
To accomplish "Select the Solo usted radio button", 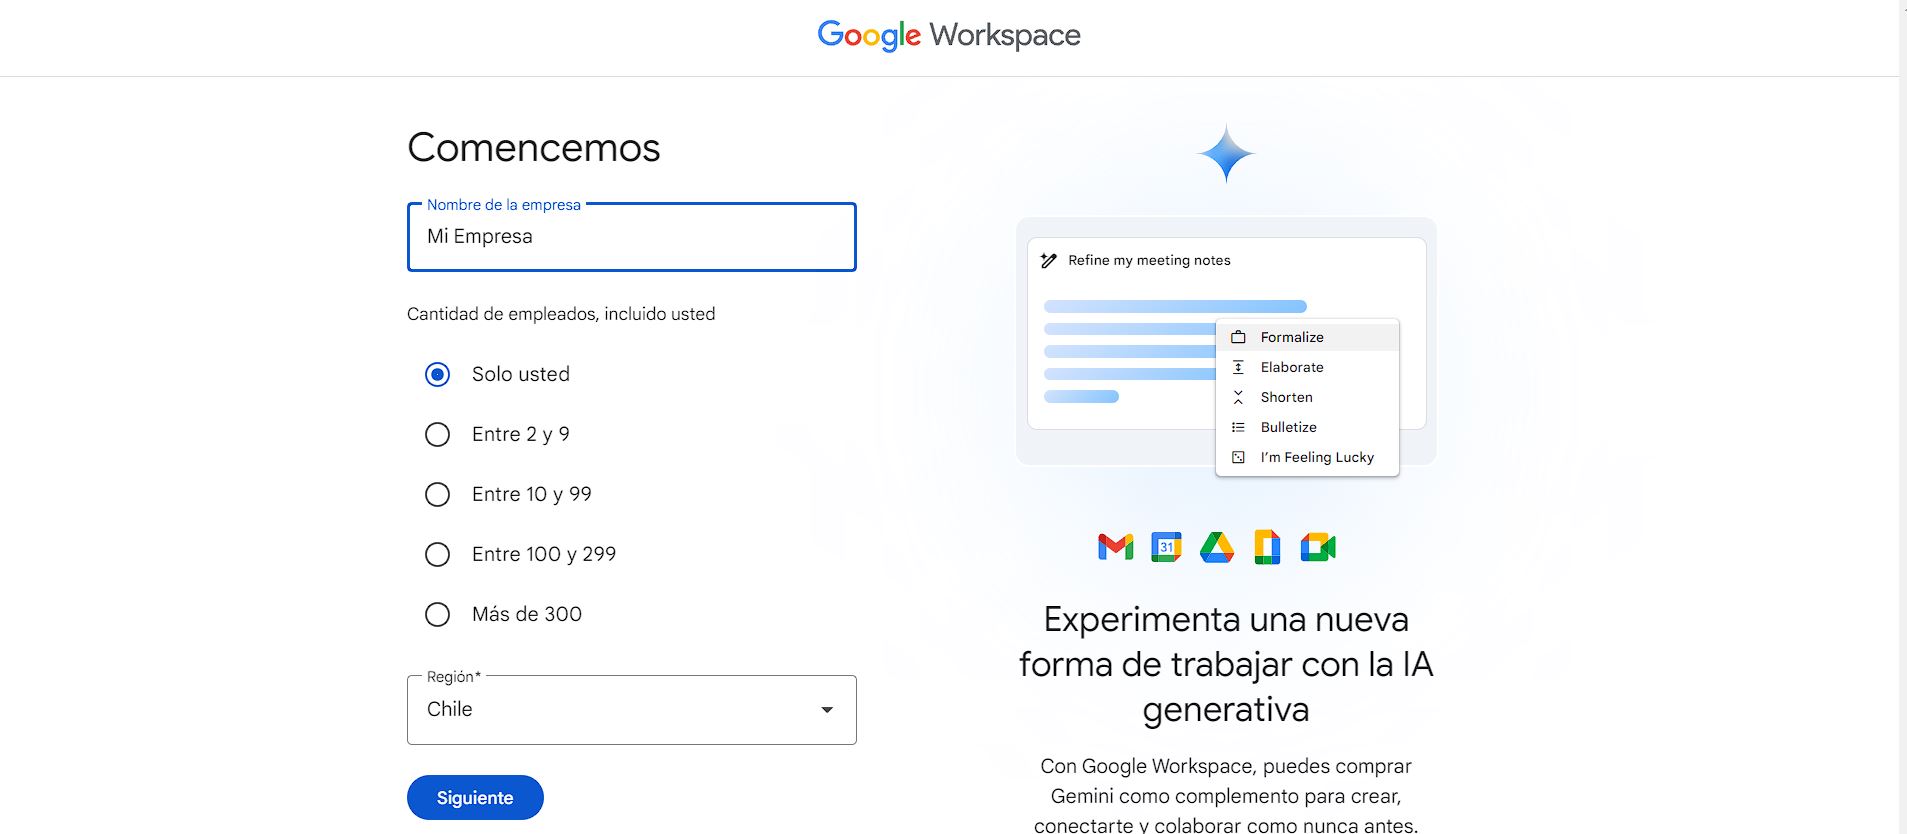I will pyautogui.click(x=437, y=374).
